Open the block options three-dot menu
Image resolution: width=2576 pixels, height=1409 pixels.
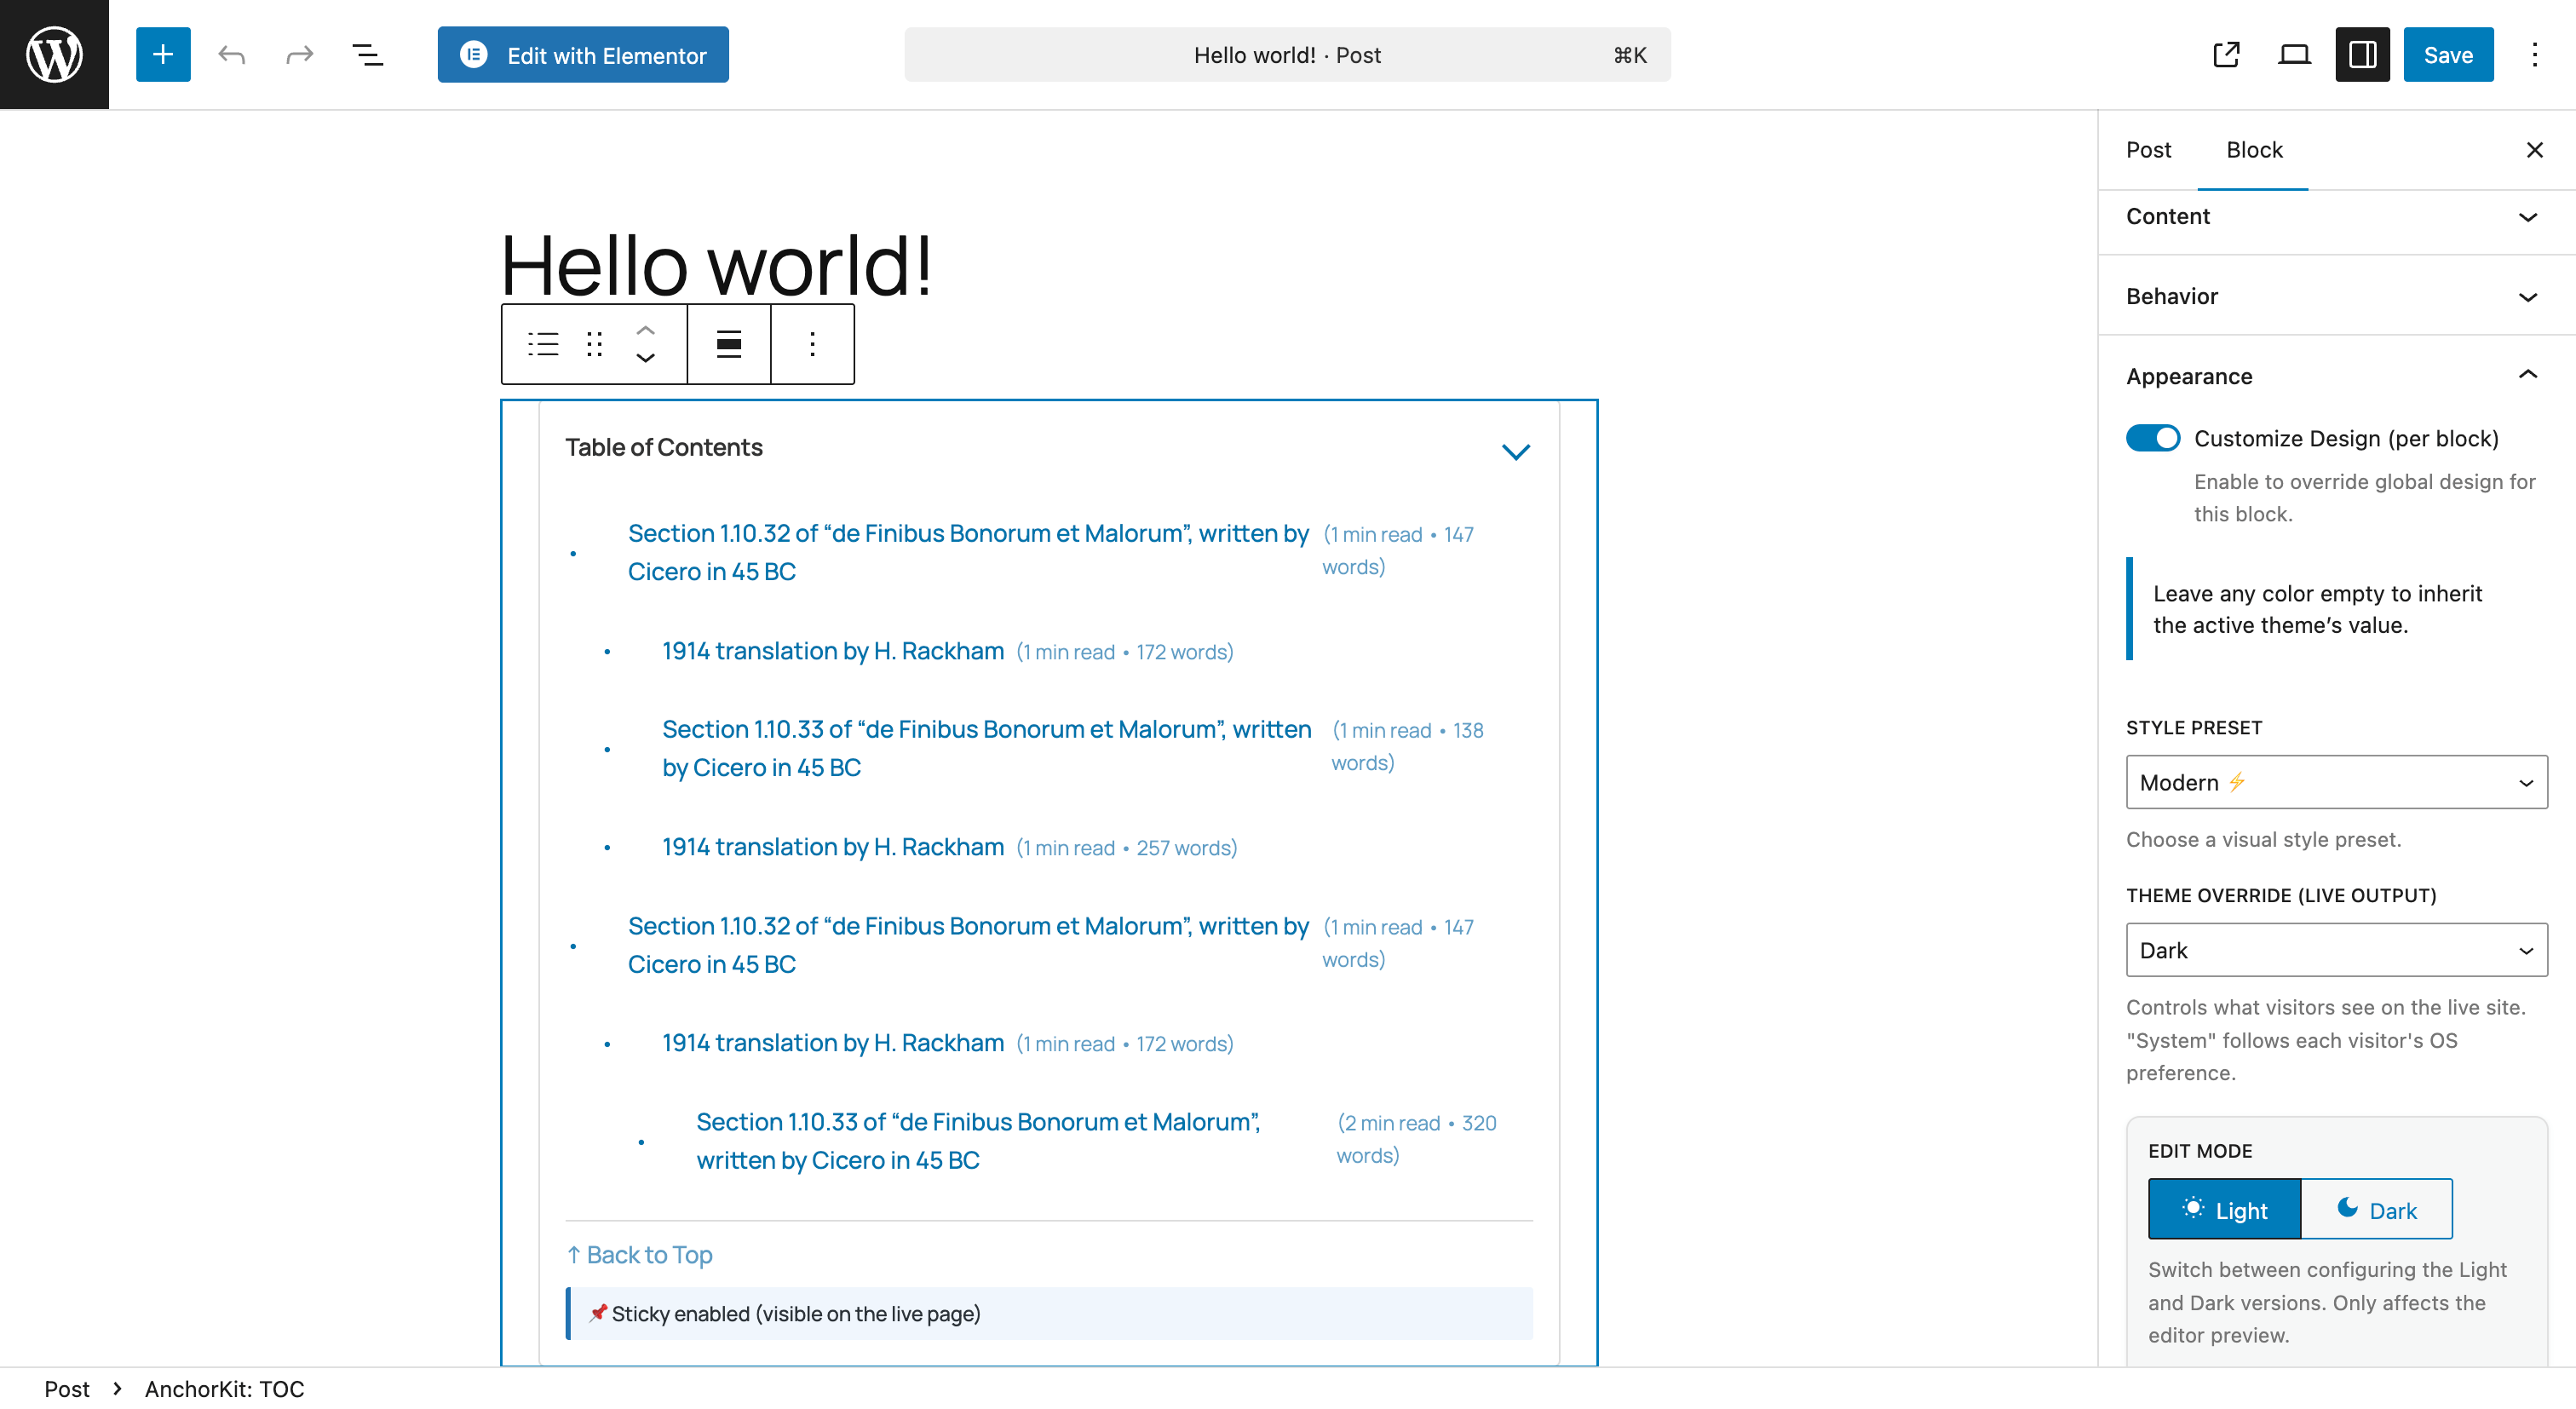click(x=812, y=344)
